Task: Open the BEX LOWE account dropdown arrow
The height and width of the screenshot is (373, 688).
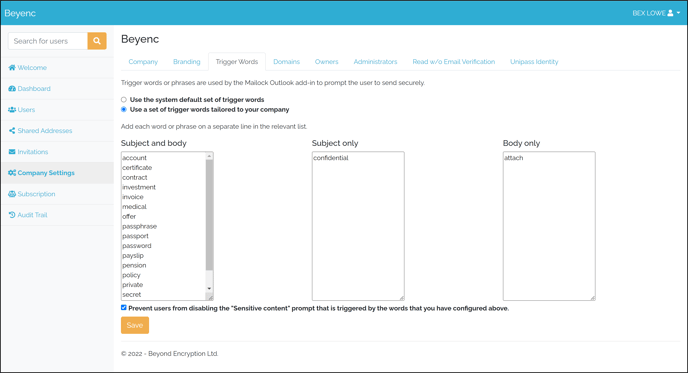Action: click(678, 13)
